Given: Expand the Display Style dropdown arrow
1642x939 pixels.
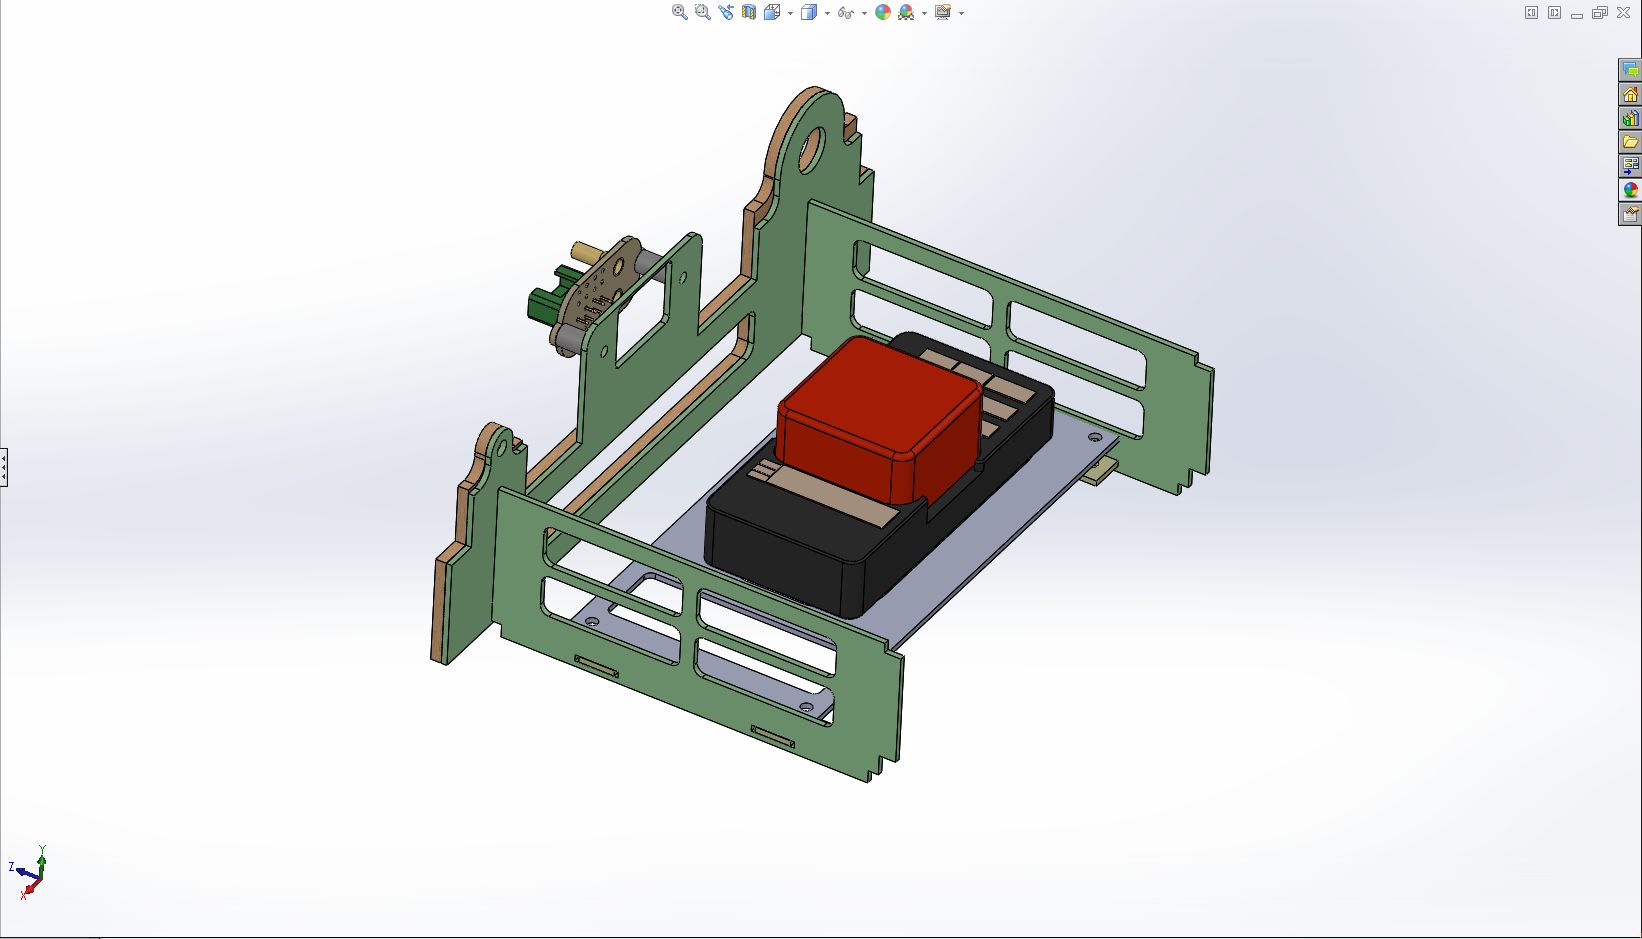Looking at the screenshot, I should point(826,13).
